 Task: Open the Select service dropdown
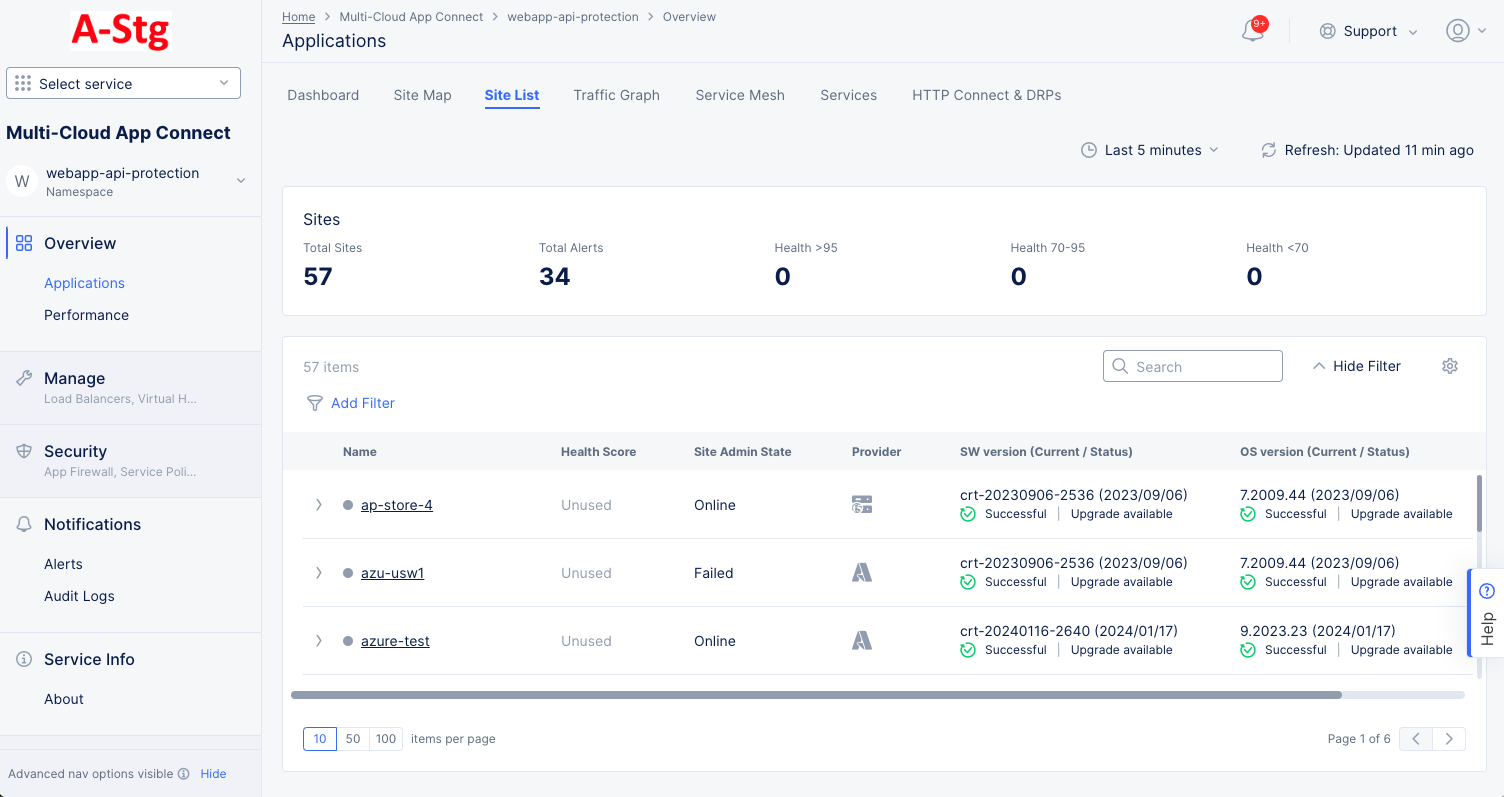123,84
